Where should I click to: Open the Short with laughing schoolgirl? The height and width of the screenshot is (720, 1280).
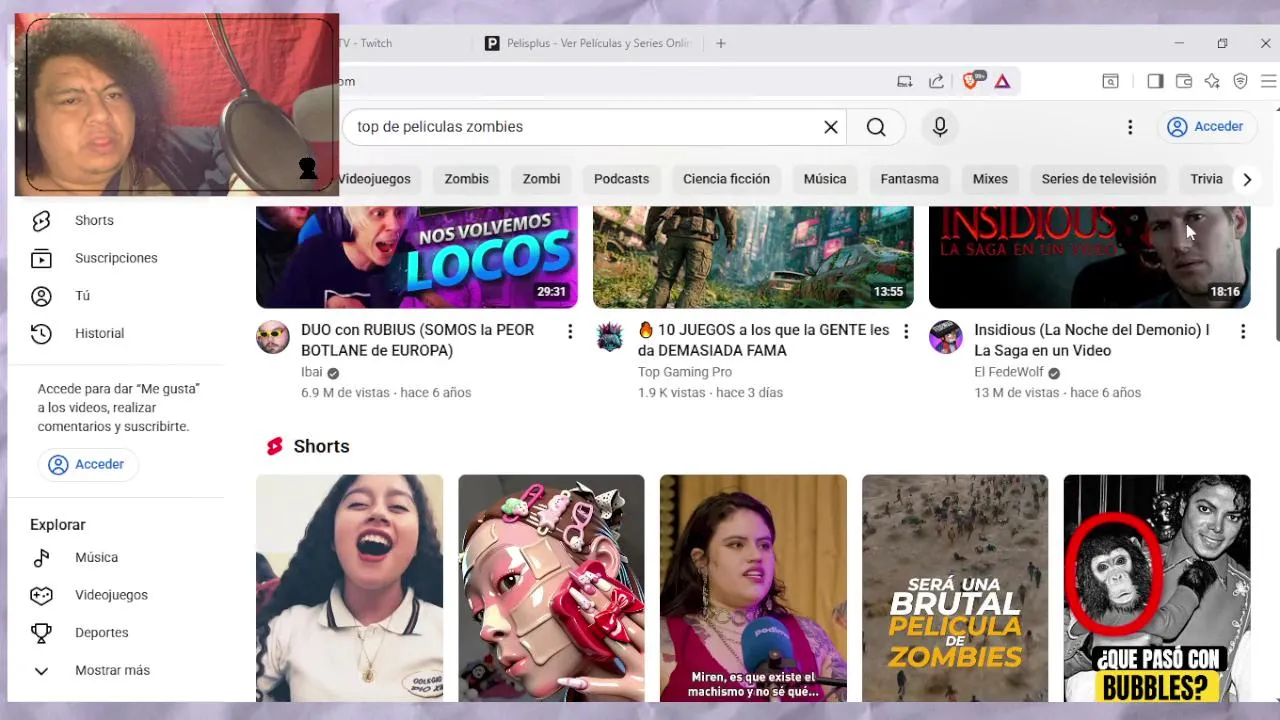coord(349,588)
